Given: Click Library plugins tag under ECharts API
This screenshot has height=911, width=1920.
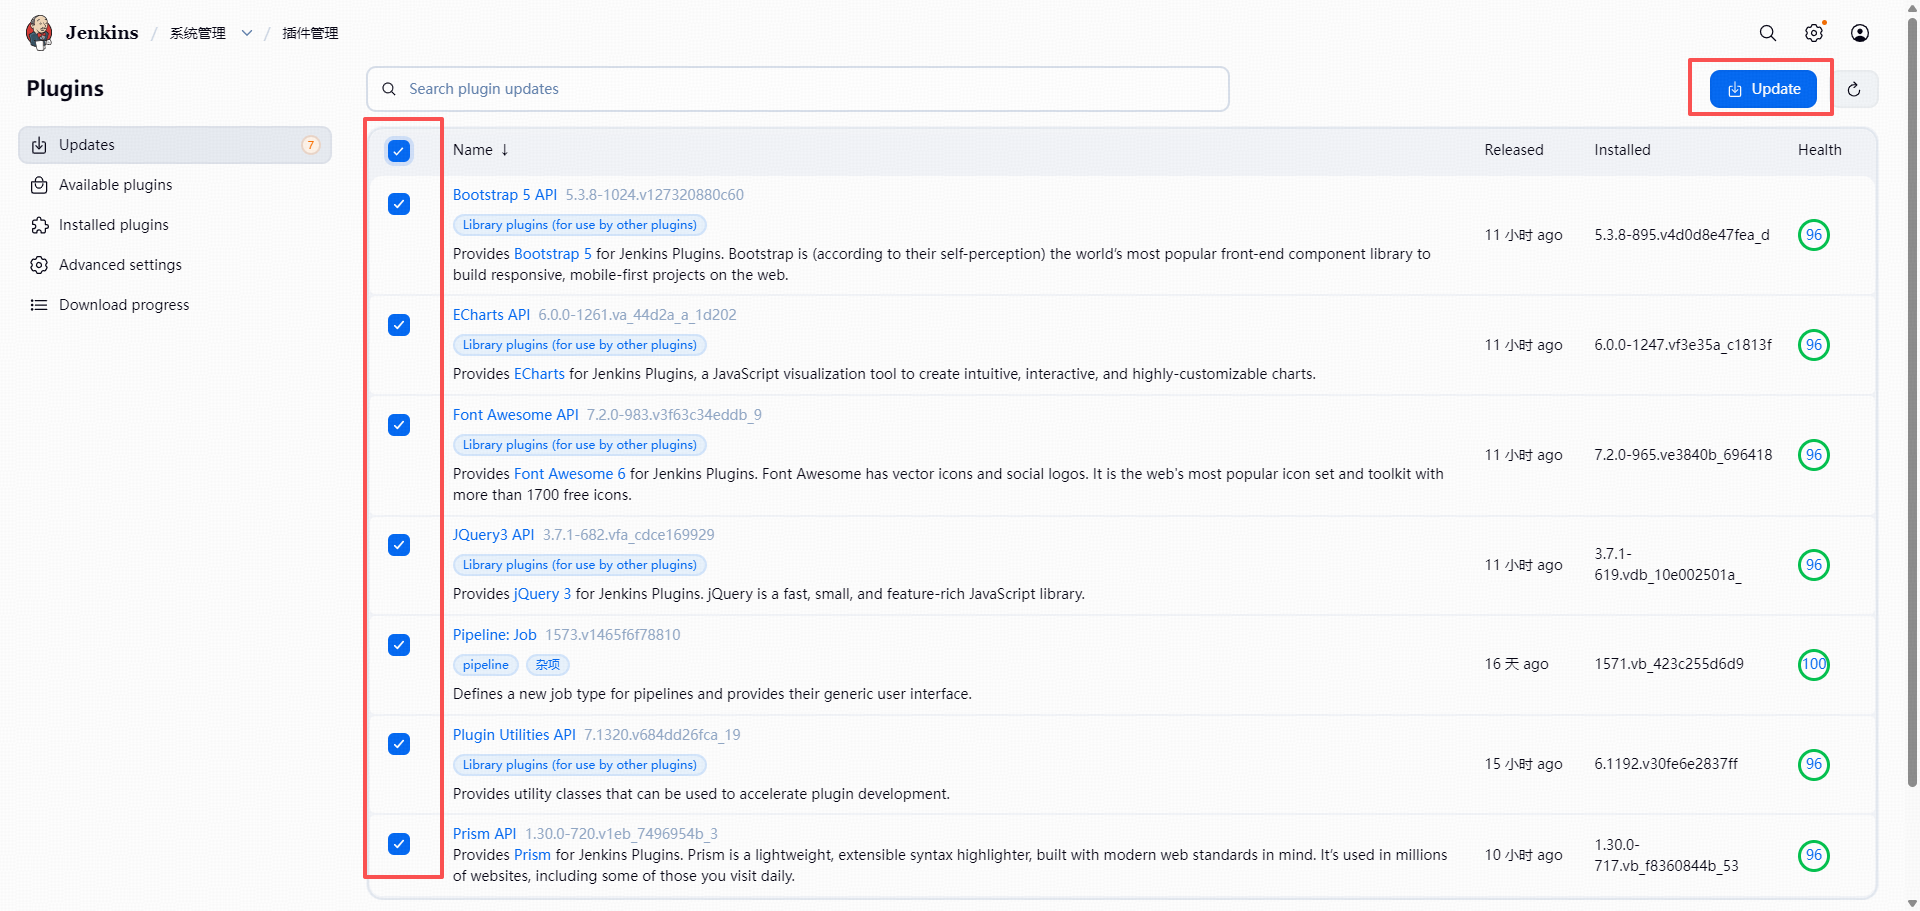Looking at the screenshot, I should 580,345.
